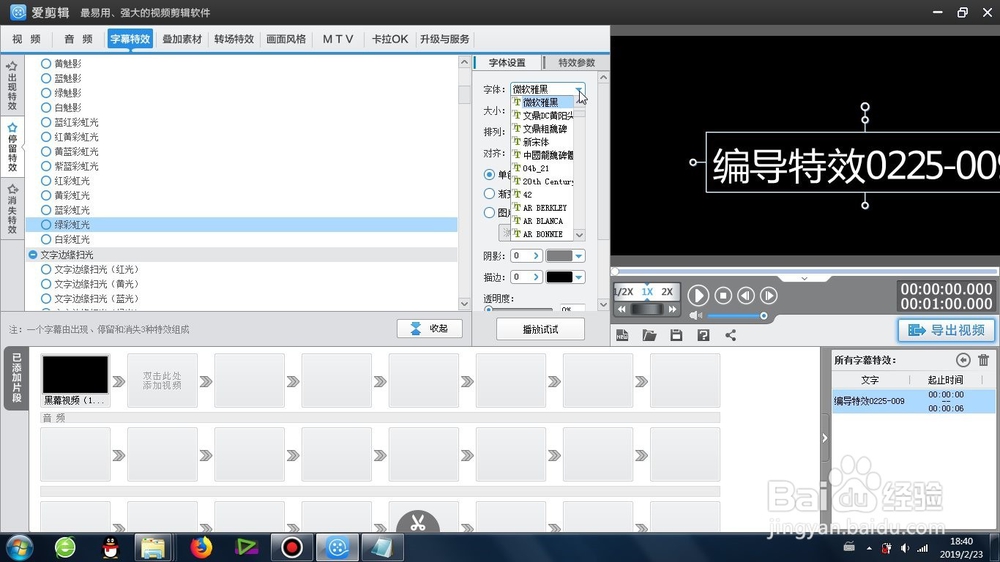Click the scissors cut button on the timeline

pos(418,523)
